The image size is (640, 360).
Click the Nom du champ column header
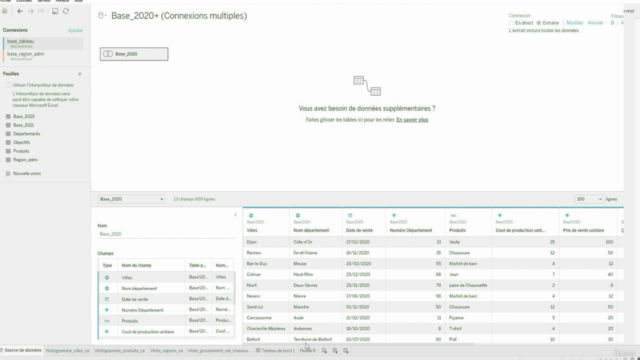tap(151, 265)
